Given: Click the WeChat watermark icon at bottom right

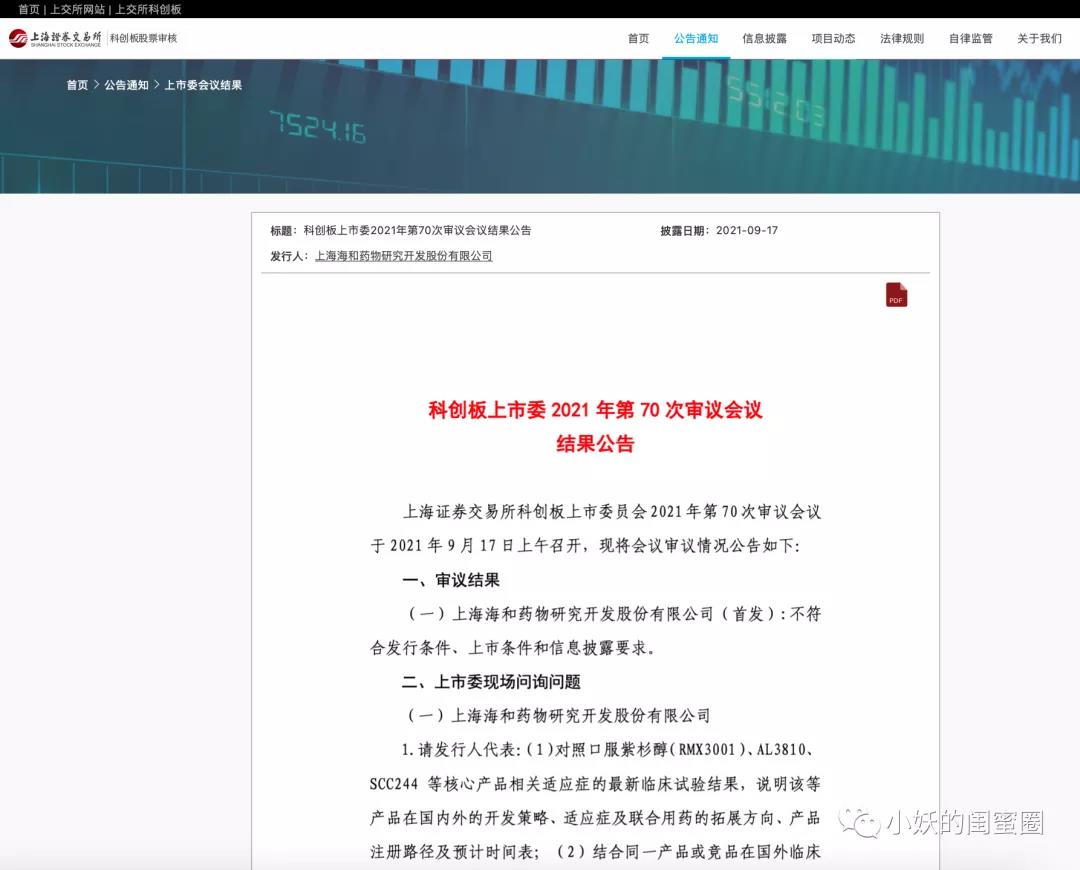Looking at the screenshot, I should [x=860, y=822].
